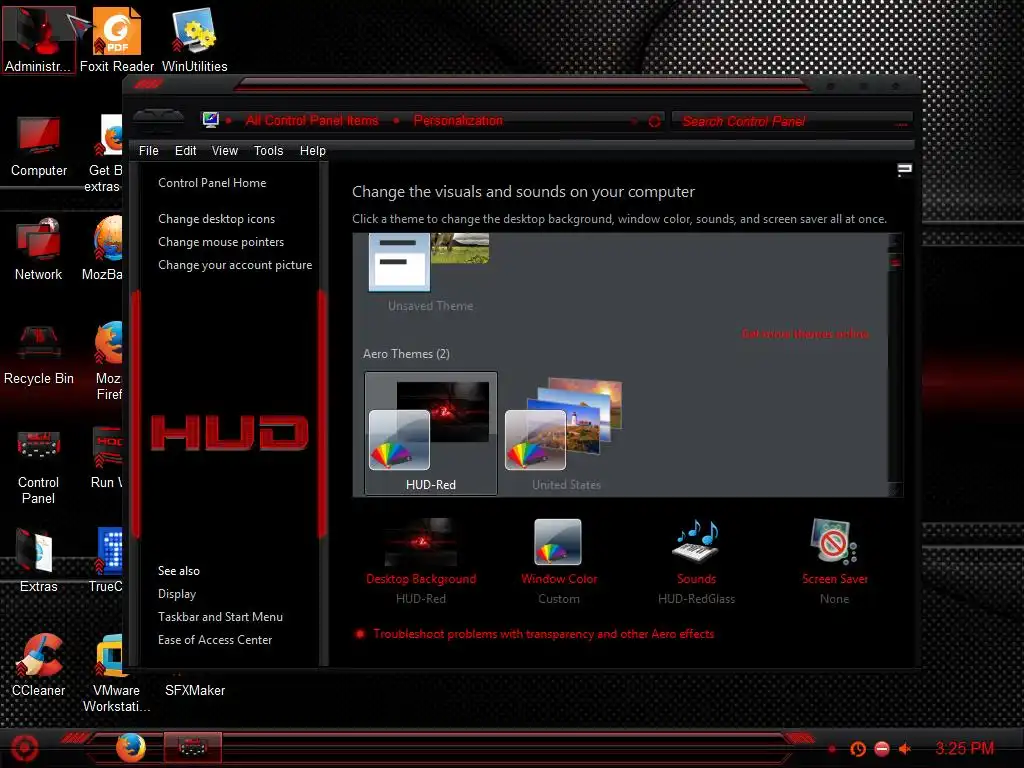Open MozBackup desktop icon
Screen dimensions: 1024x768
104,249
